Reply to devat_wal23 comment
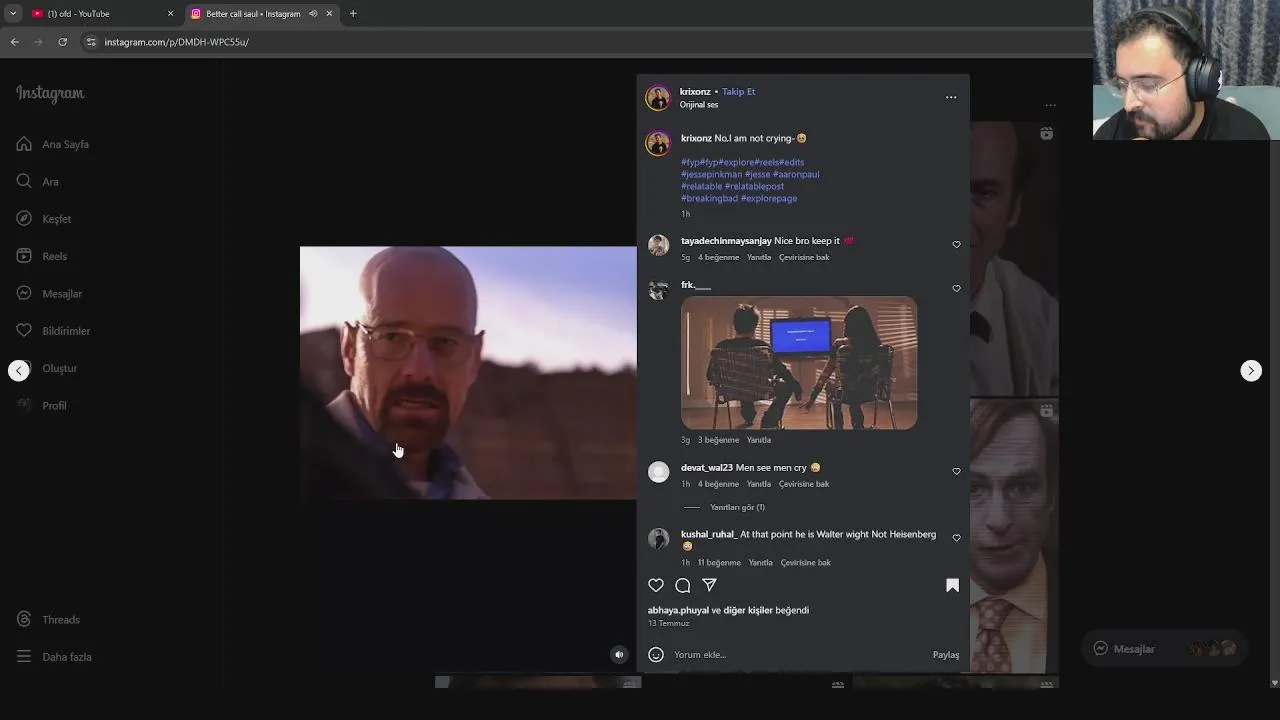This screenshot has width=1280, height=720. (x=759, y=484)
